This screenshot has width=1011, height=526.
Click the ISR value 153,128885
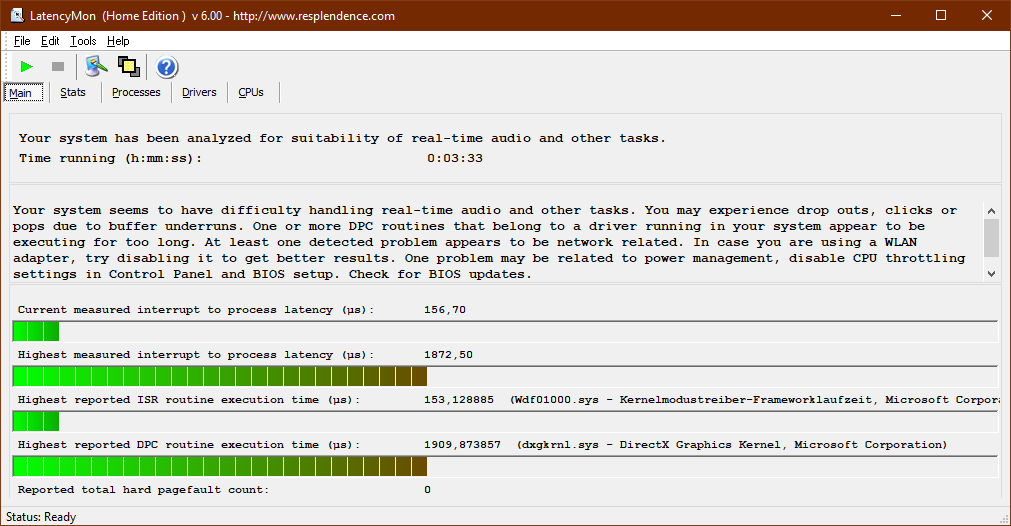[458, 400]
